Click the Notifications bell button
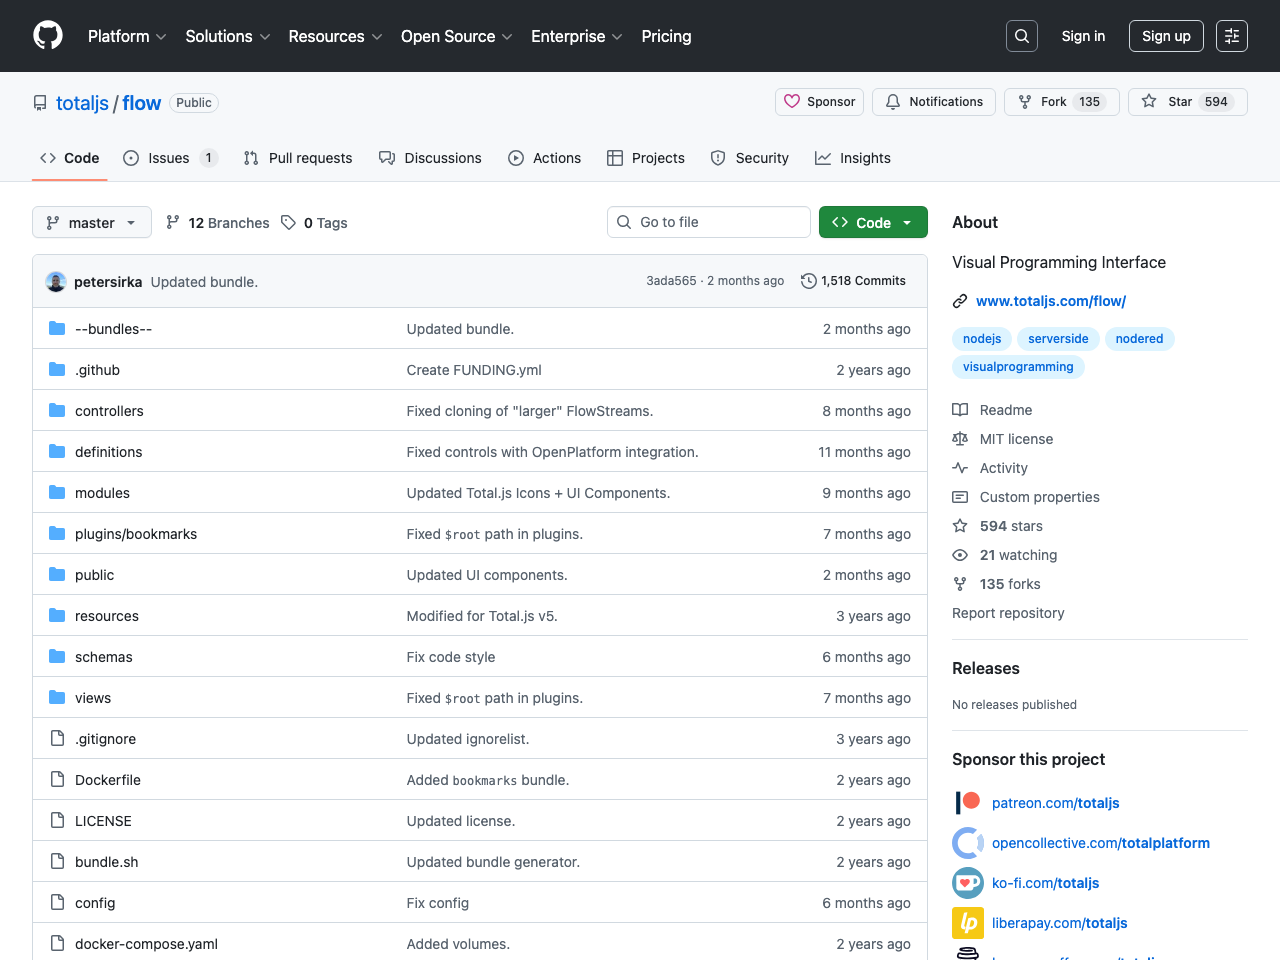 pyautogui.click(x=934, y=102)
